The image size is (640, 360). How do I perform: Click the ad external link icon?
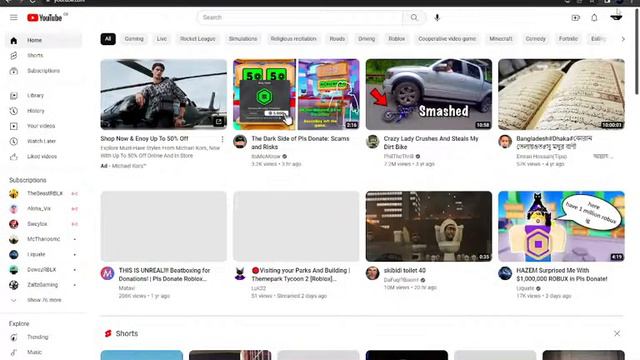coord(219,121)
